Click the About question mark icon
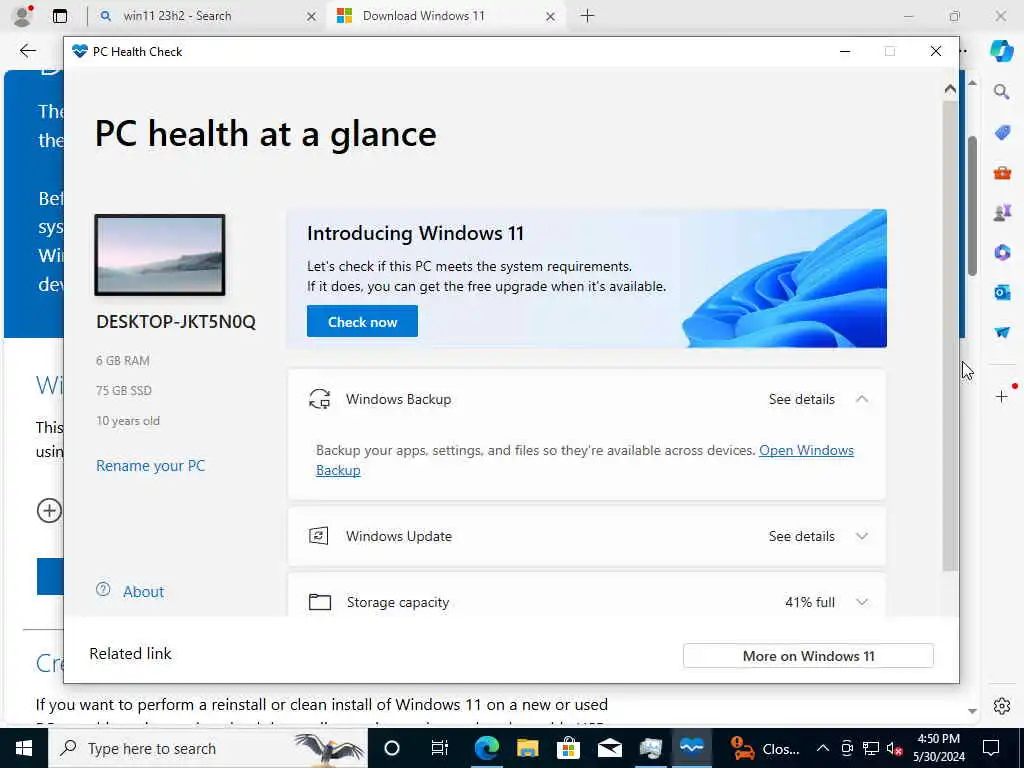Screen dimensions: 1024x768 [103, 590]
